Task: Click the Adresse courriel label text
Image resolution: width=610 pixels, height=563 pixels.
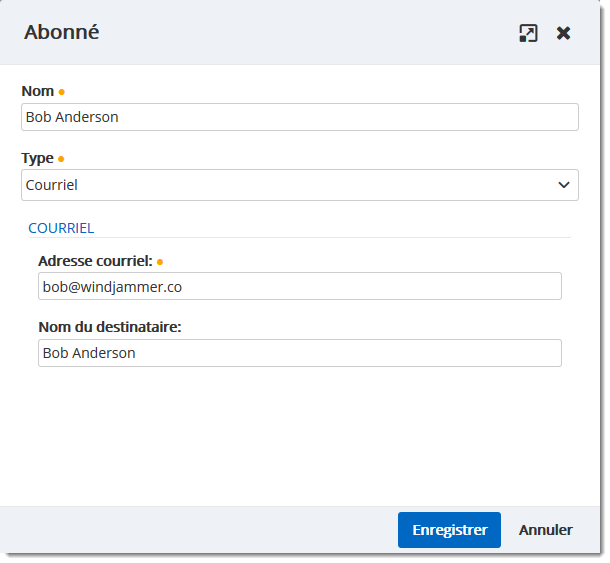Action: 95,261
